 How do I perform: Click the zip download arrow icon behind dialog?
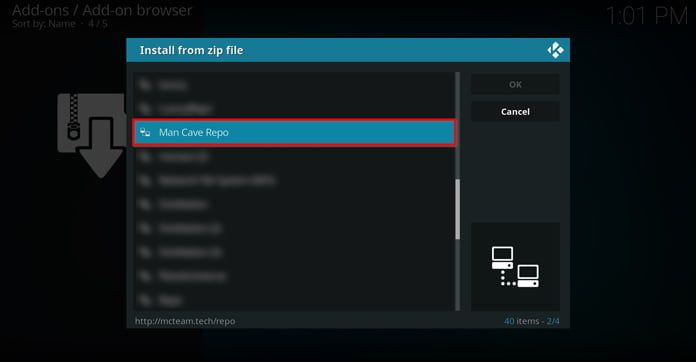[x=91, y=135]
